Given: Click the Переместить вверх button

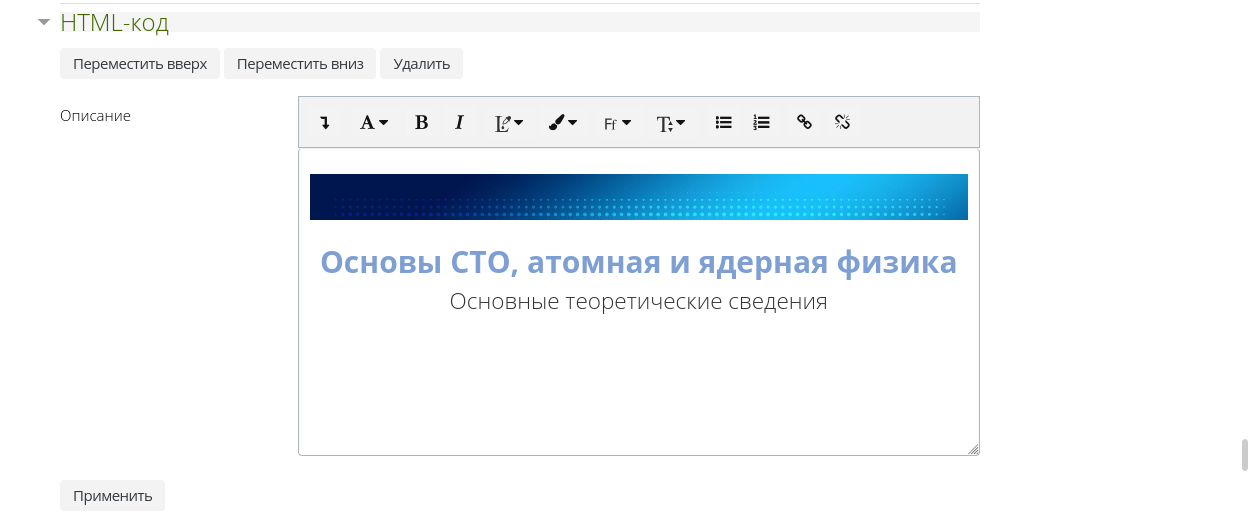Looking at the screenshot, I should pyautogui.click(x=140, y=64).
